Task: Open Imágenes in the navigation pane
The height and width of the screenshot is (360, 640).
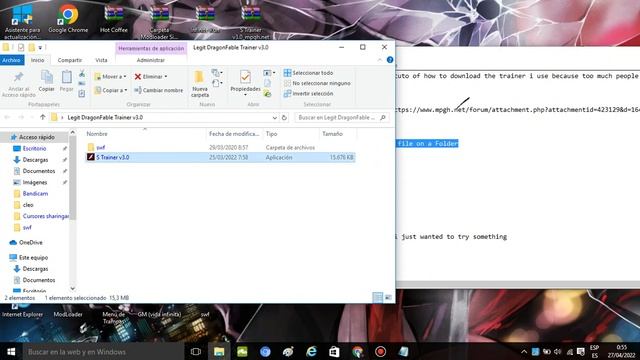Action: point(35,182)
